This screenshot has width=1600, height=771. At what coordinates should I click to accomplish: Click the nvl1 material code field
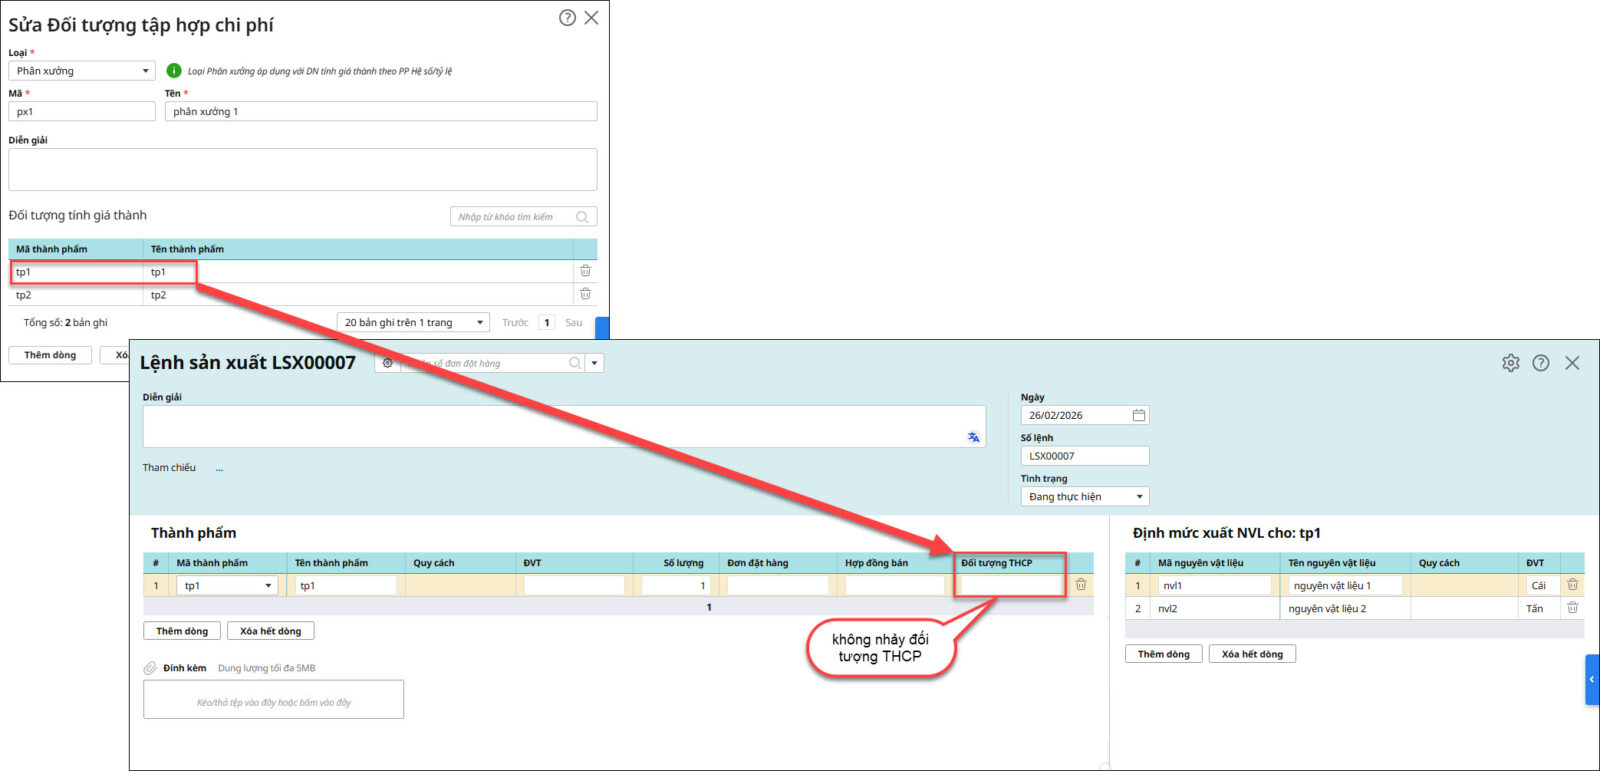click(x=1214, y=586)
